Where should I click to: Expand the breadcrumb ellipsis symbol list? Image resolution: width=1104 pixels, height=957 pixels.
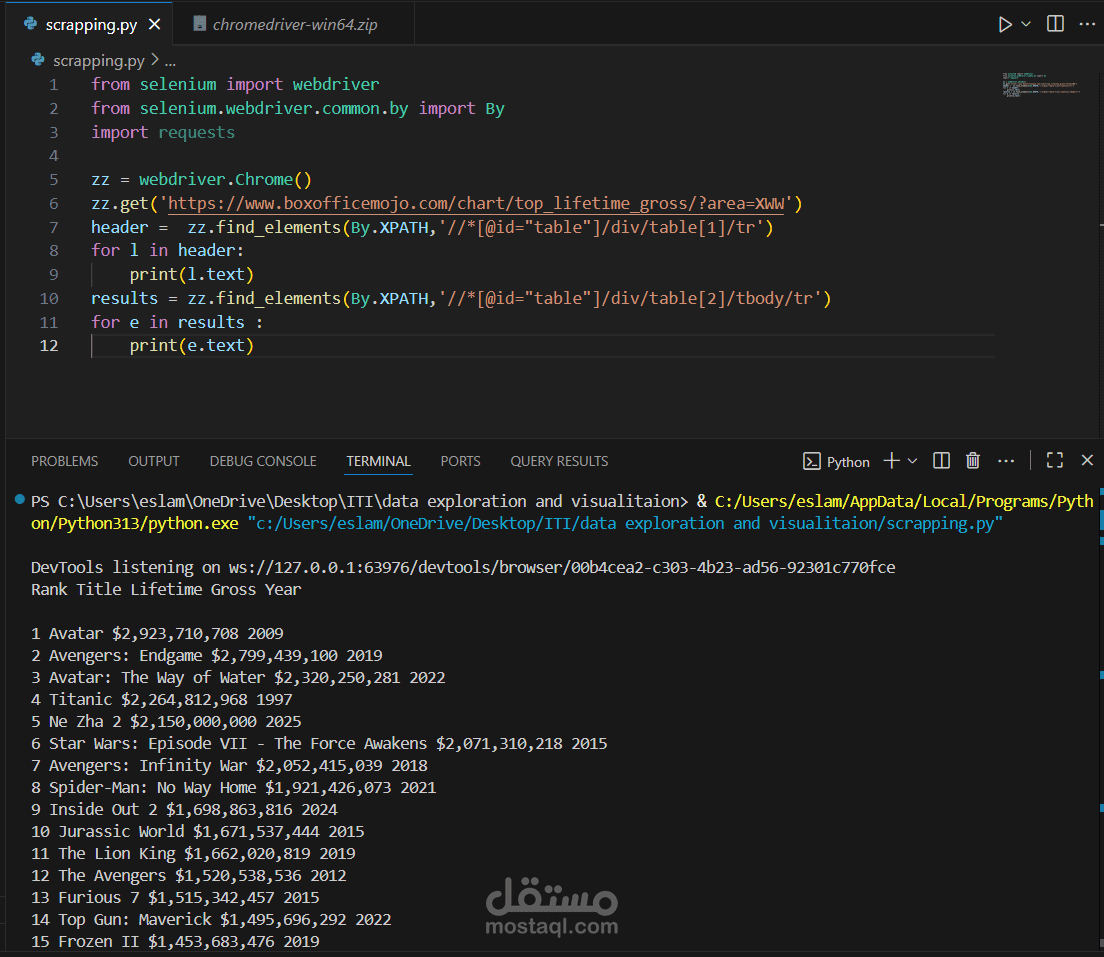tap(170, 61)
